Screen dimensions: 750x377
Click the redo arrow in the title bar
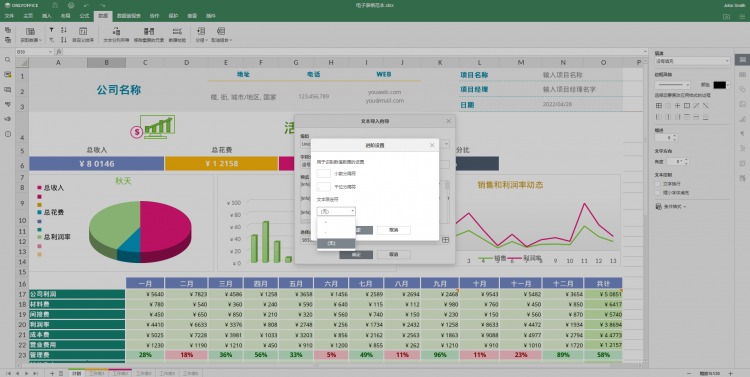[x=102, y=5]
